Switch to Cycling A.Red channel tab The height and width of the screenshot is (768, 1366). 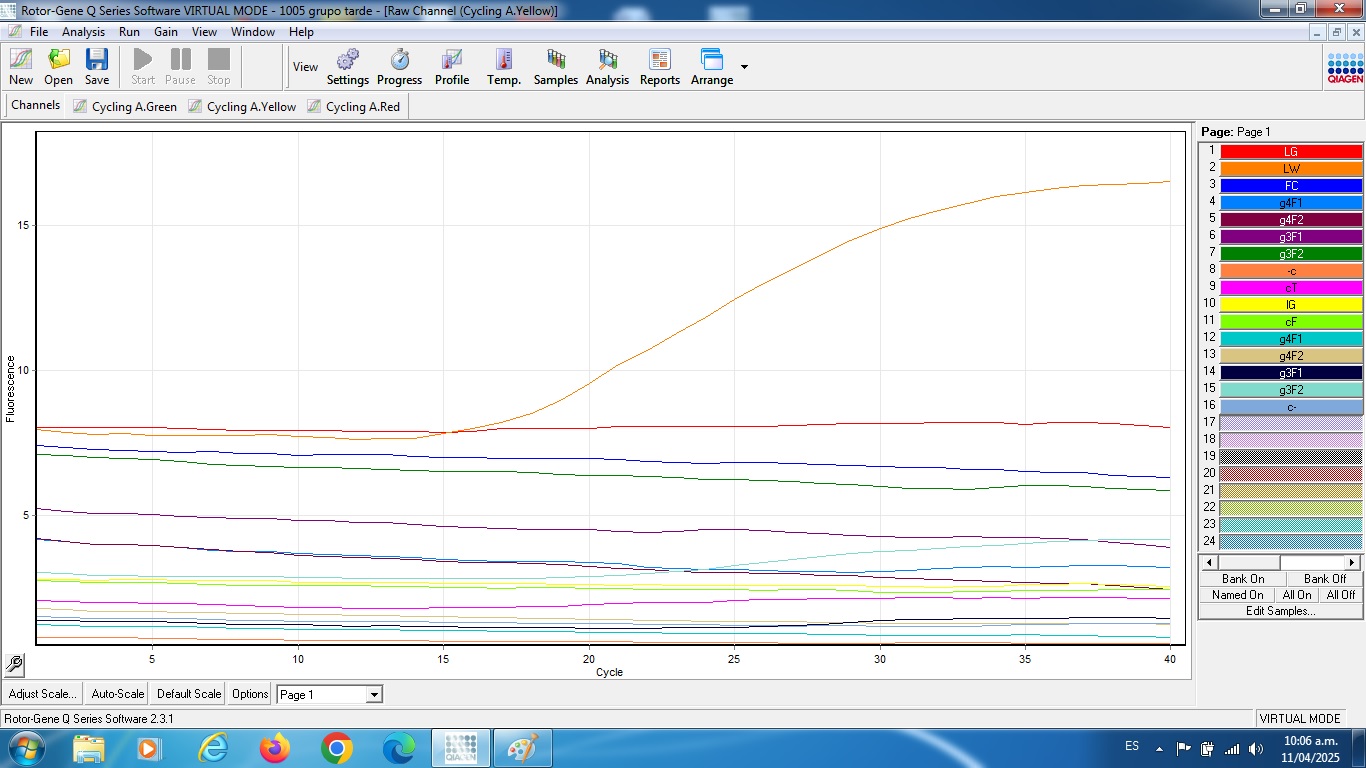(x=353, y=106)
